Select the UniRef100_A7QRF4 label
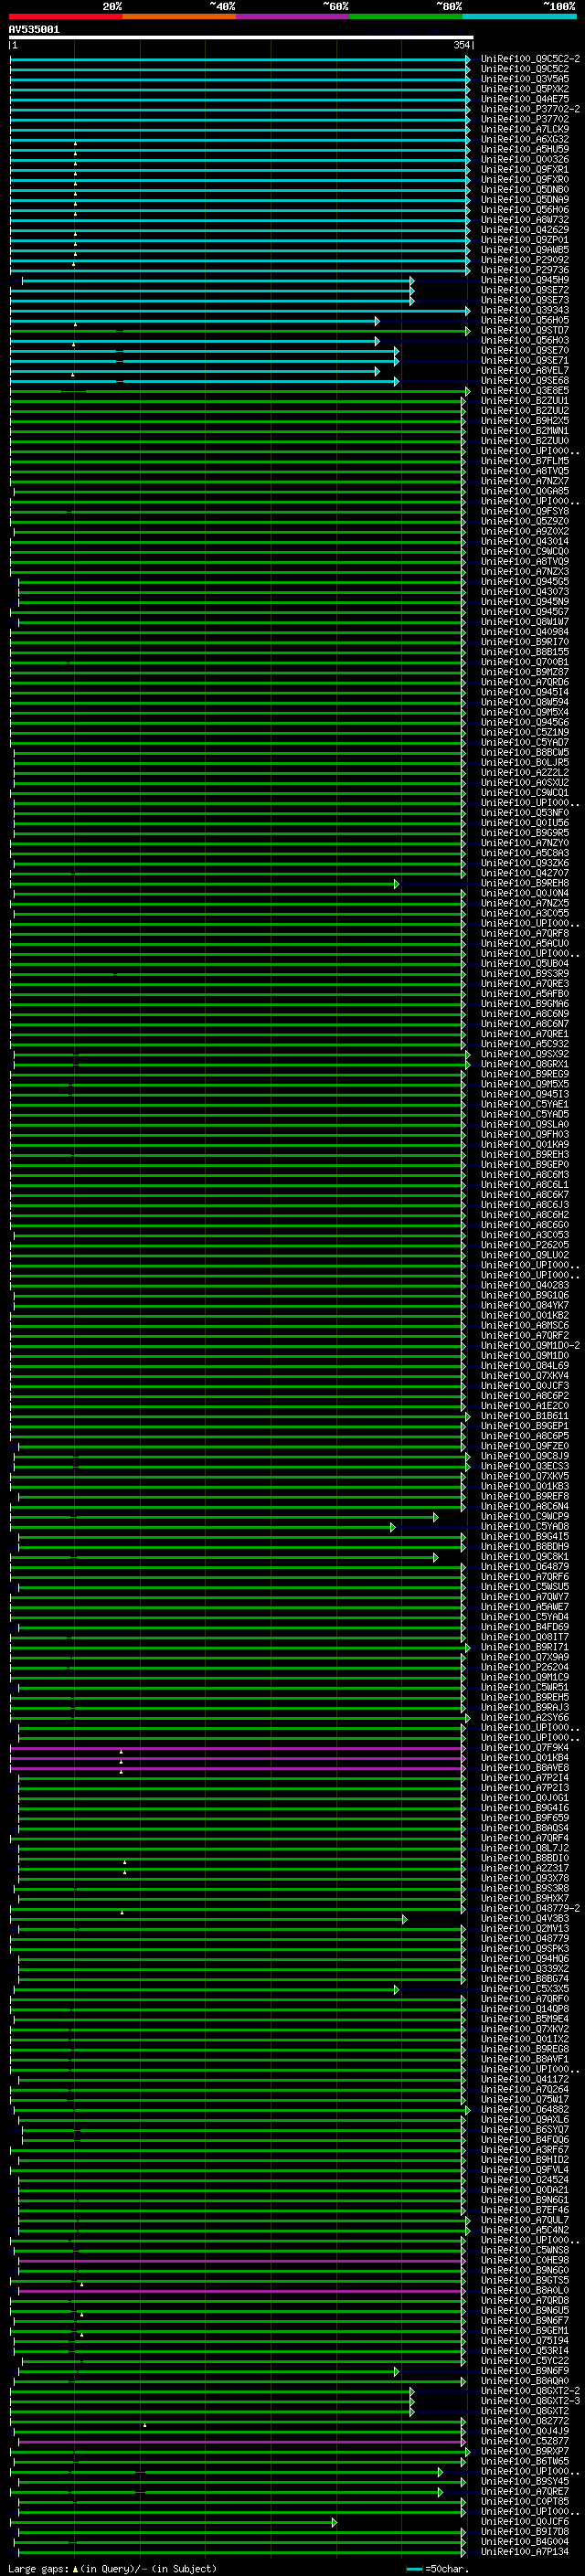 525,1837
